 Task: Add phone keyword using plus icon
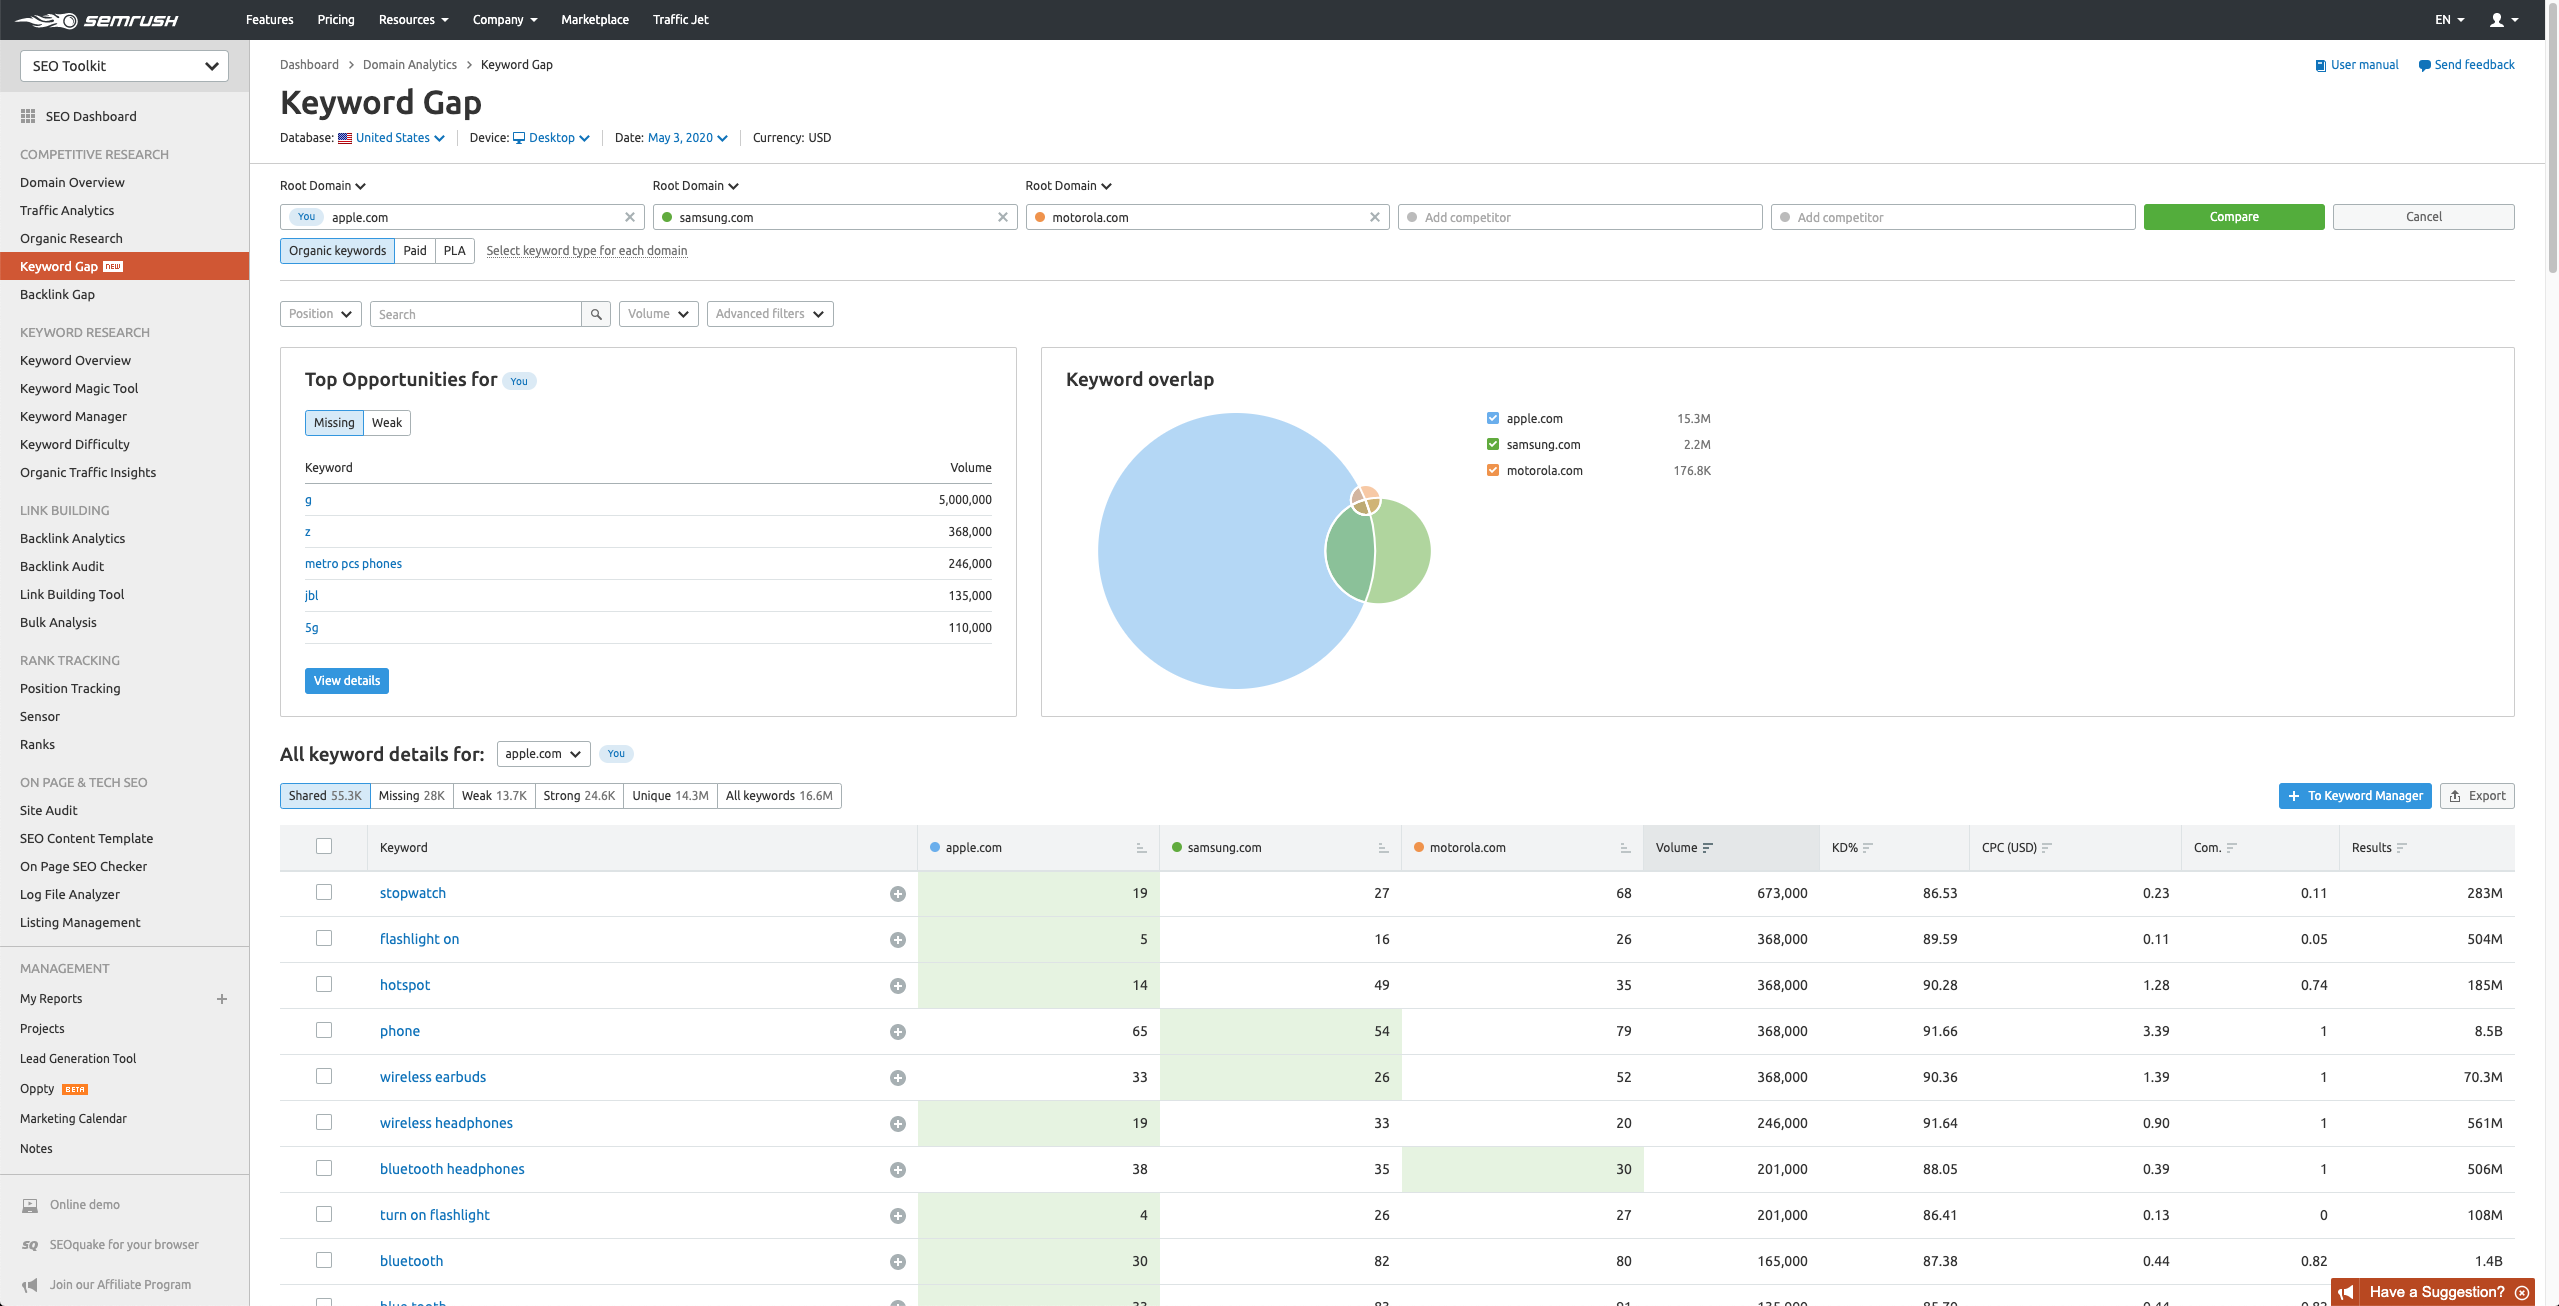898,1032
